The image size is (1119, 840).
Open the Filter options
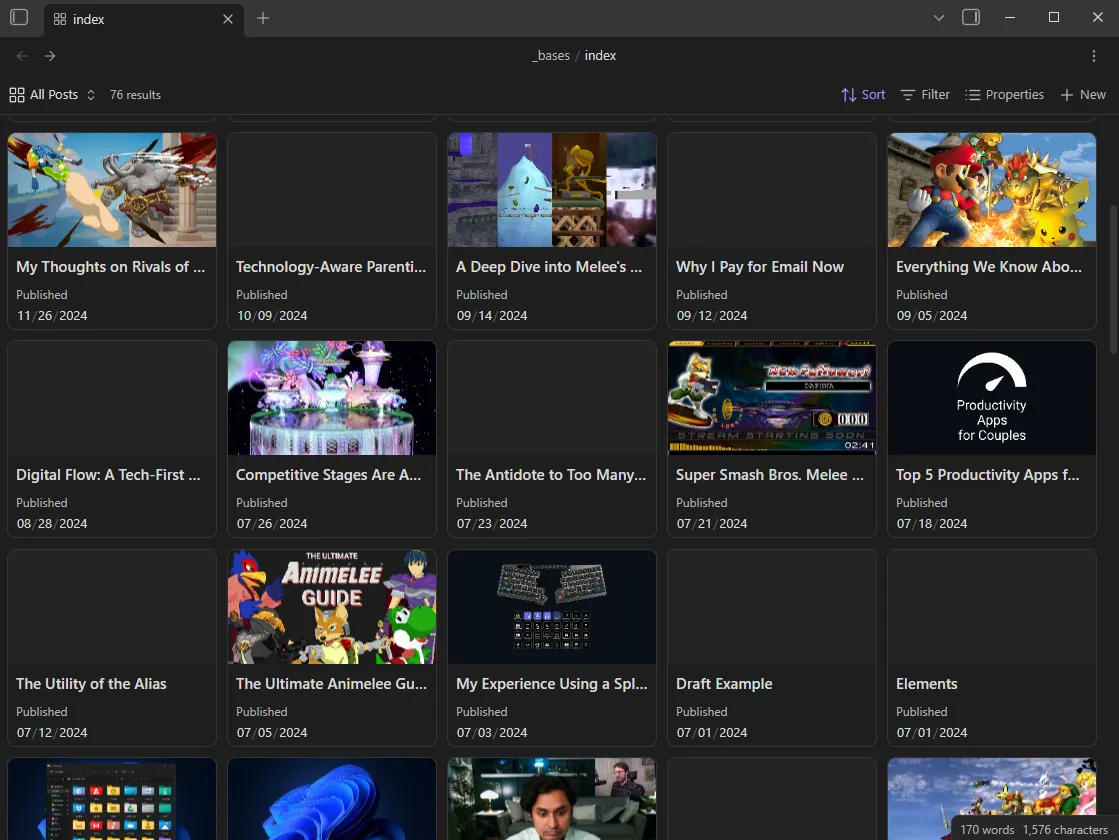tap(925, 95)
